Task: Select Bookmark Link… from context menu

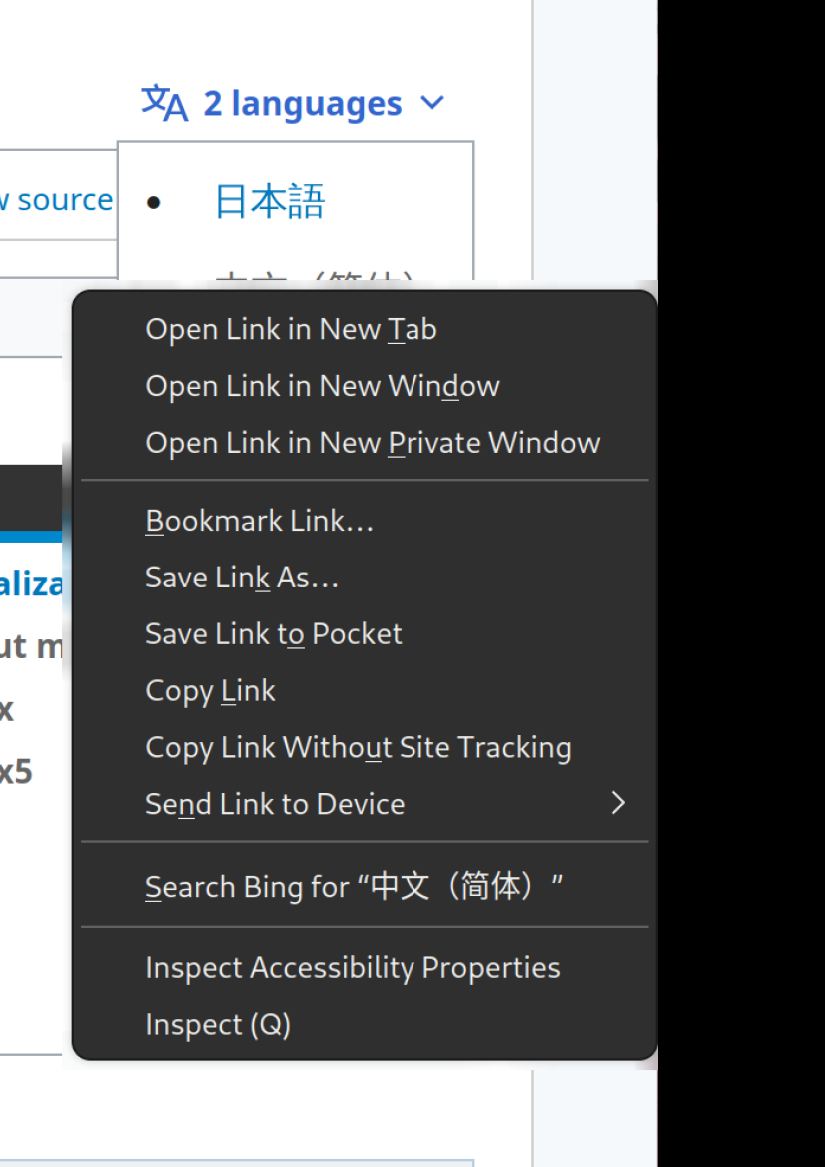Action: coord(259,521)
